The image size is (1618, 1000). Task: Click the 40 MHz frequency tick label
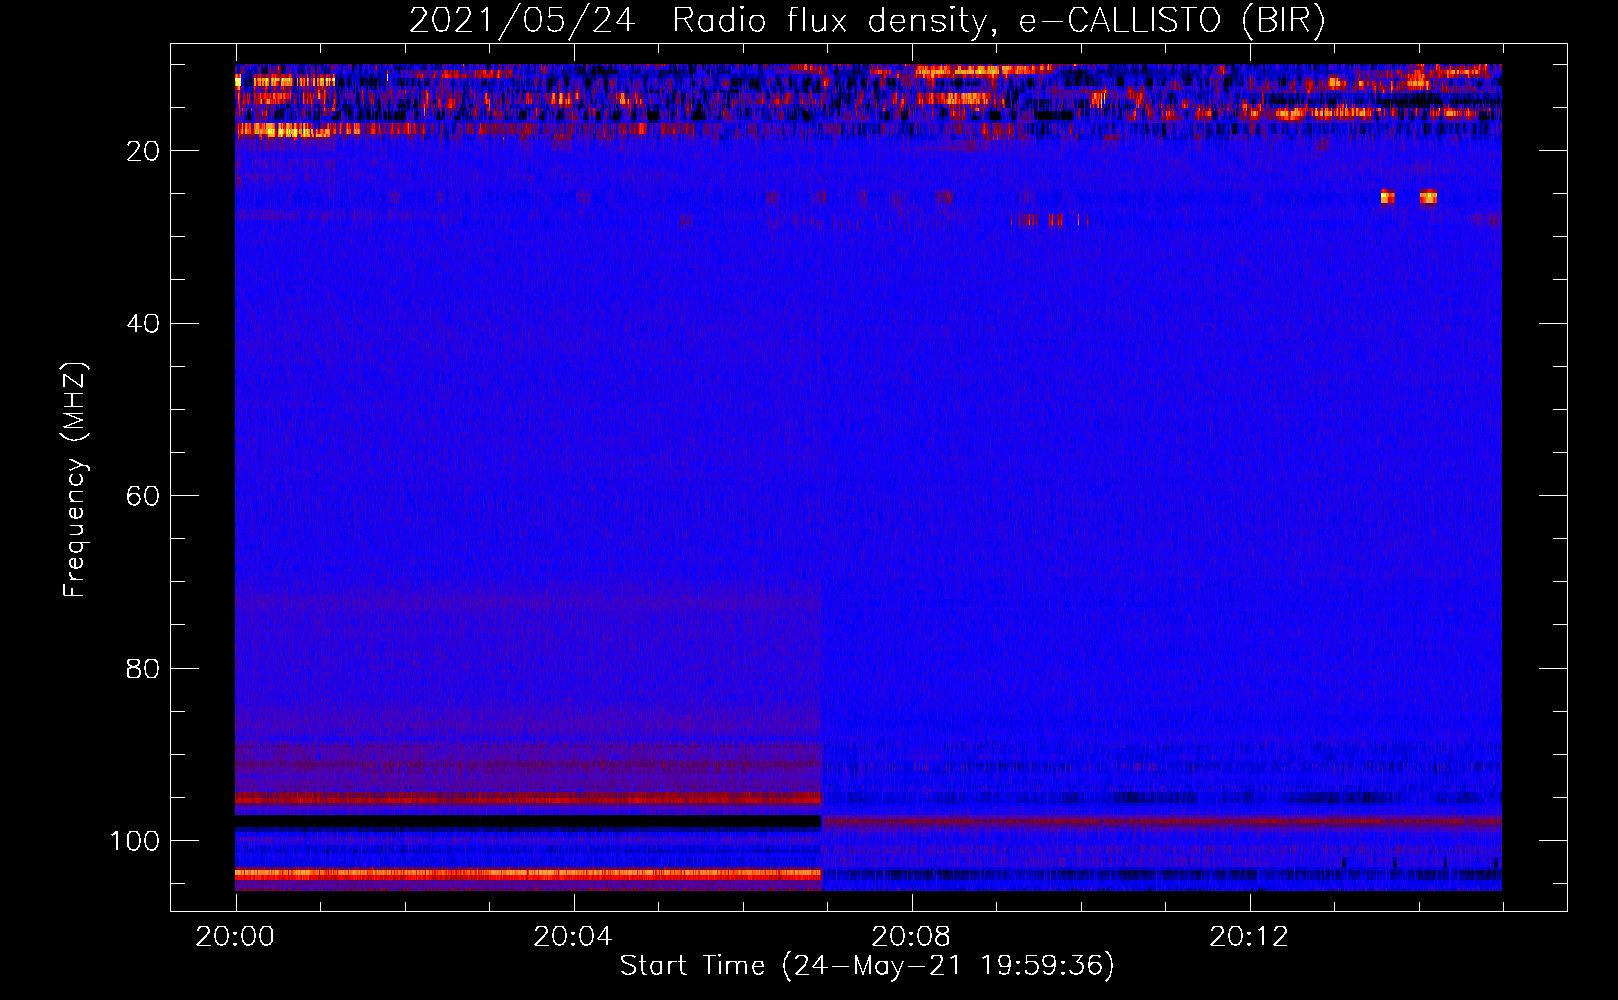click(143, 324)
